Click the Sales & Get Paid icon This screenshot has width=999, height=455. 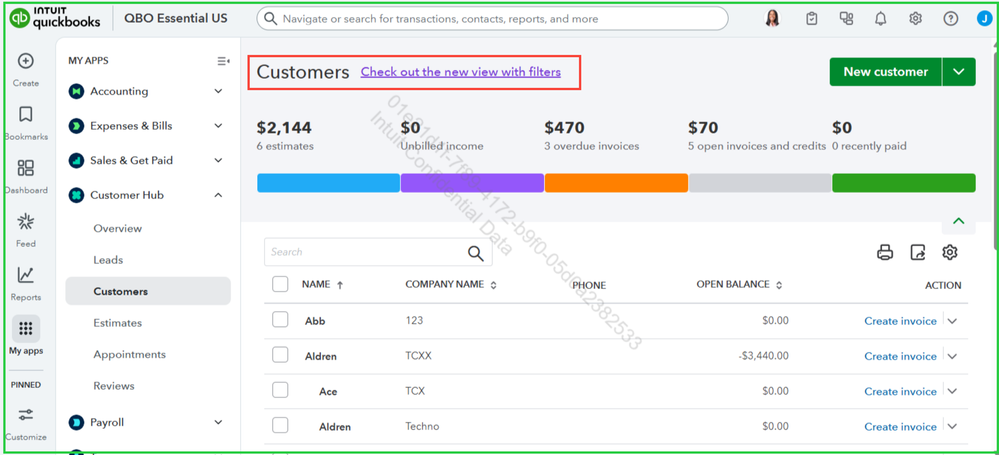click(x=76, y=160)
